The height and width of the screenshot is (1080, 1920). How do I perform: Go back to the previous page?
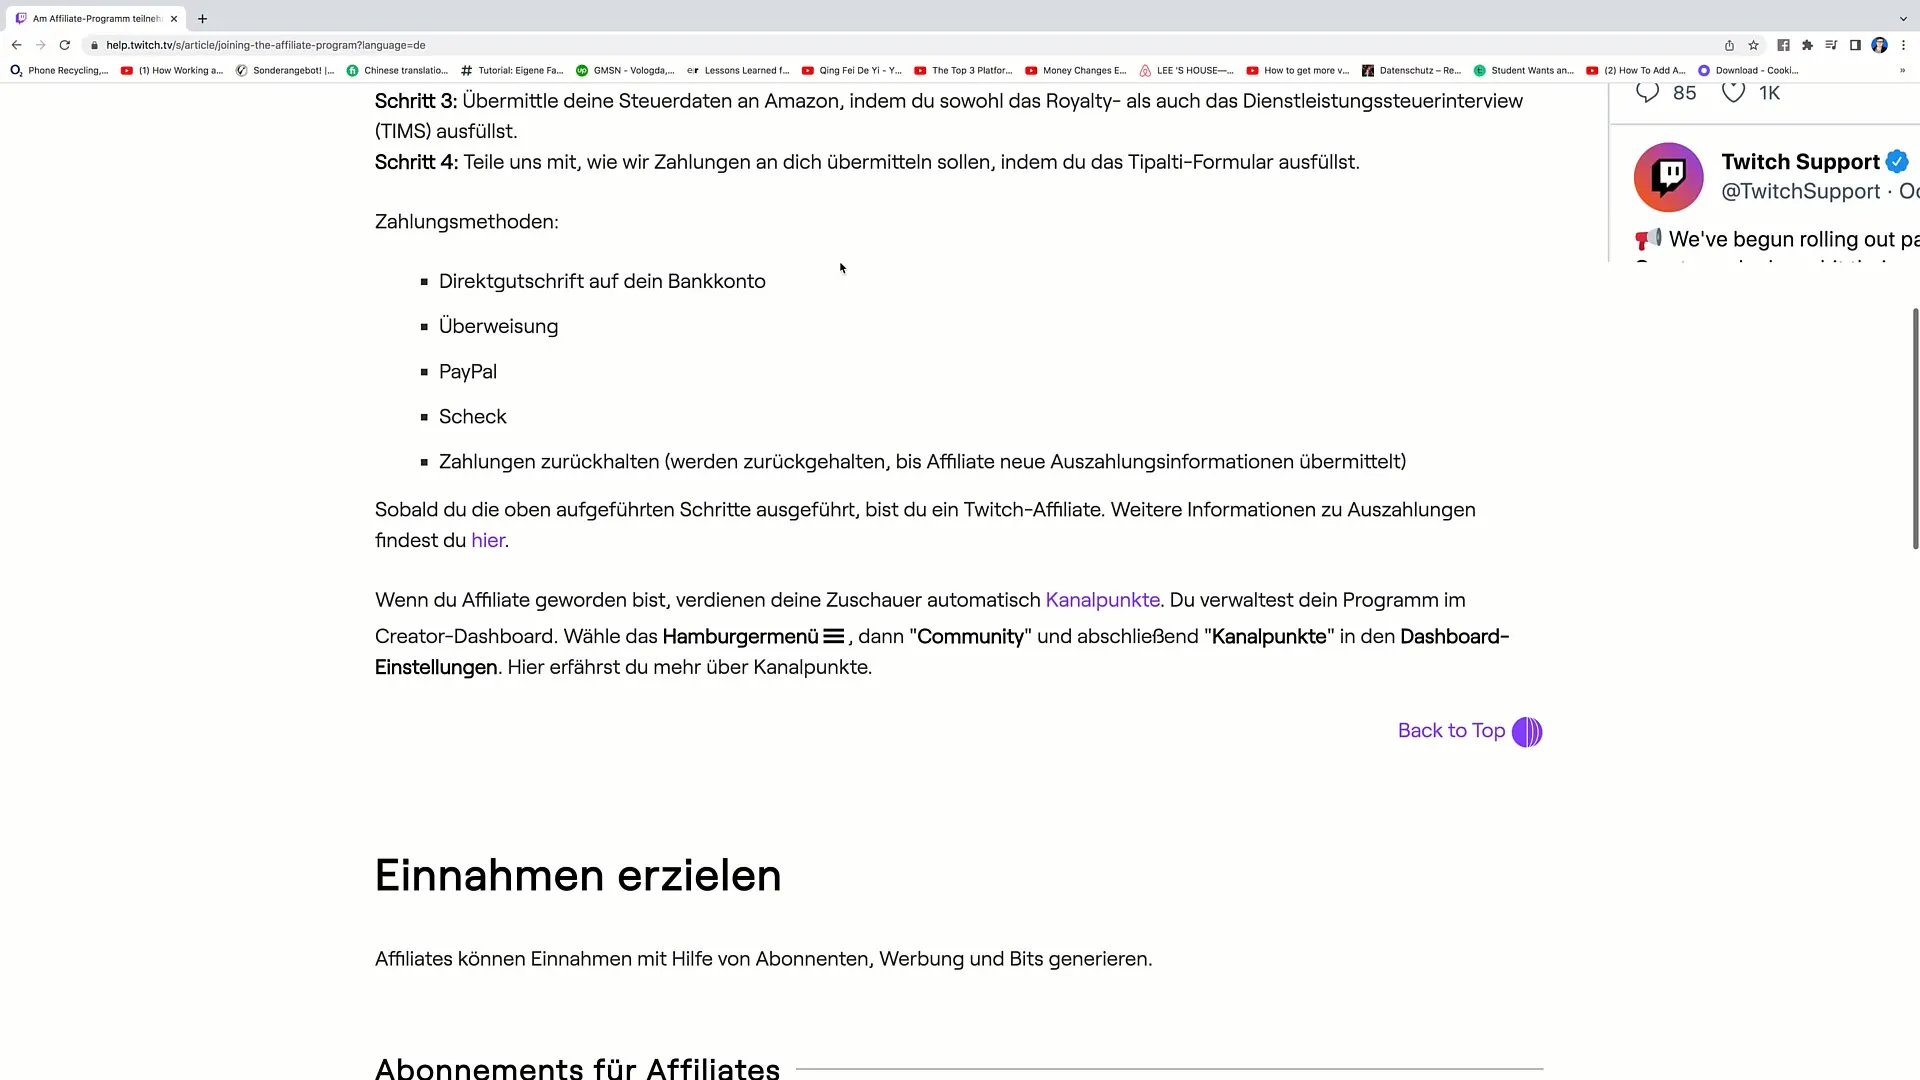[16, 45]
